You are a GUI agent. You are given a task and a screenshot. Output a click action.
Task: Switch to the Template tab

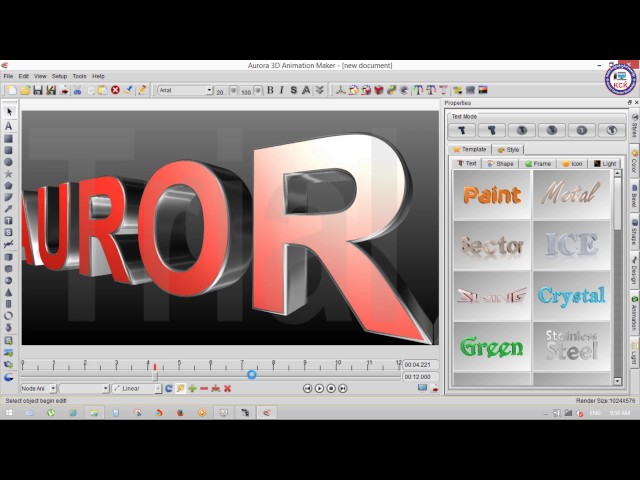coord(470,149)
